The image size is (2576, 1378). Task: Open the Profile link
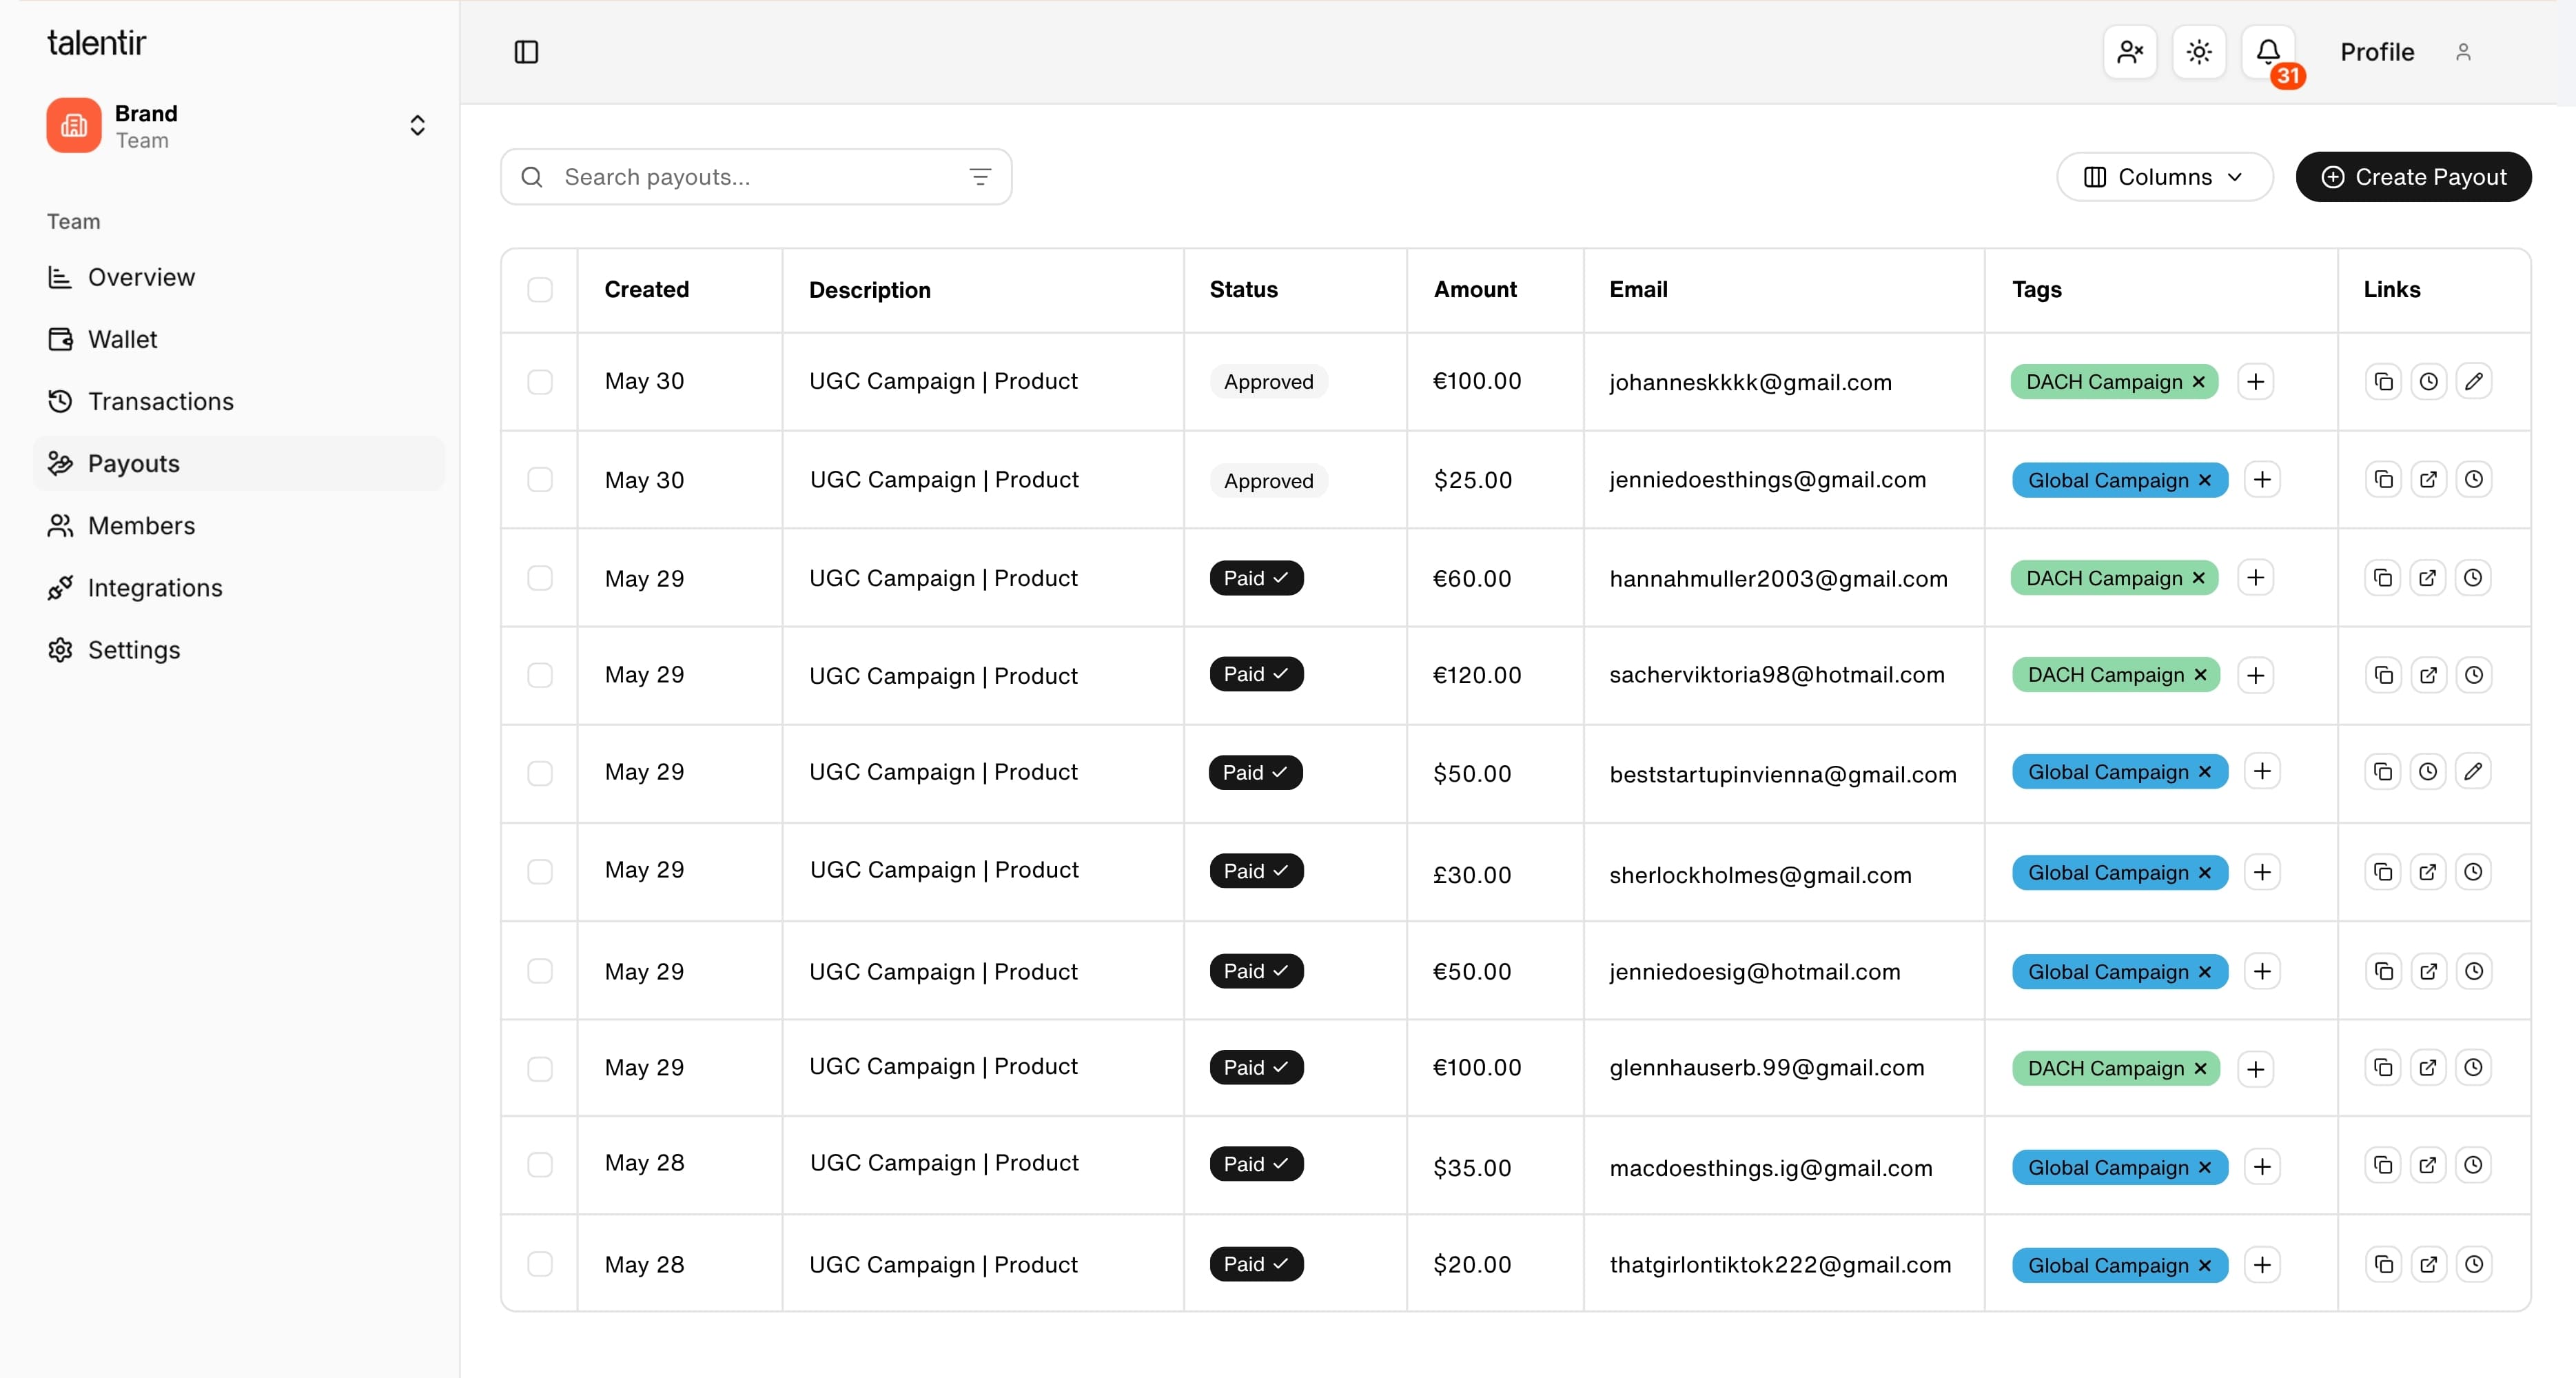[x=2377, y=52]
